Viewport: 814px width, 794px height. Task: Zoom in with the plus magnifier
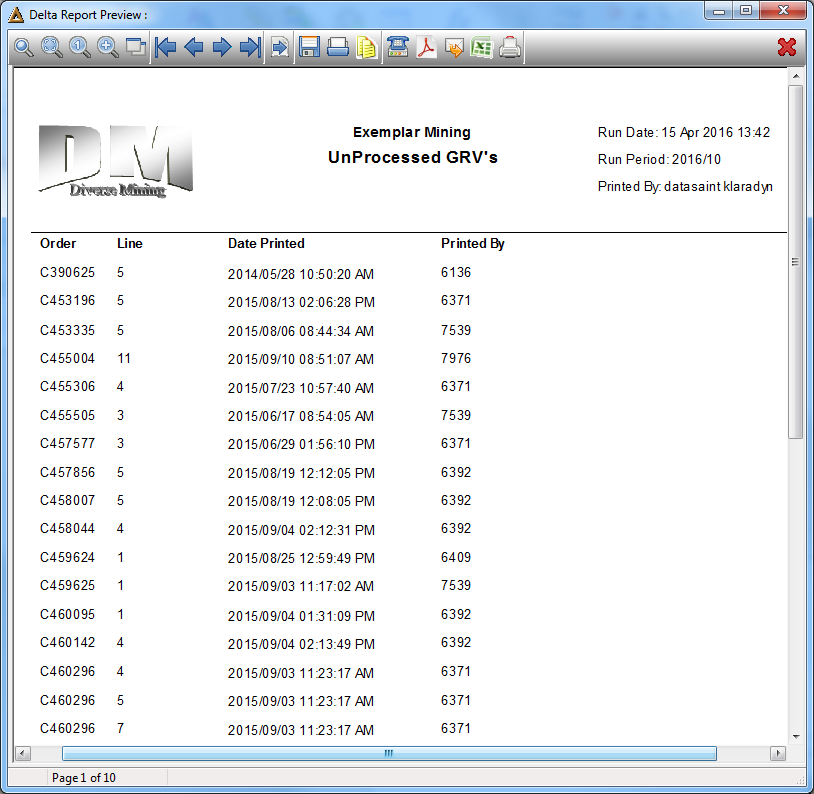107,47
